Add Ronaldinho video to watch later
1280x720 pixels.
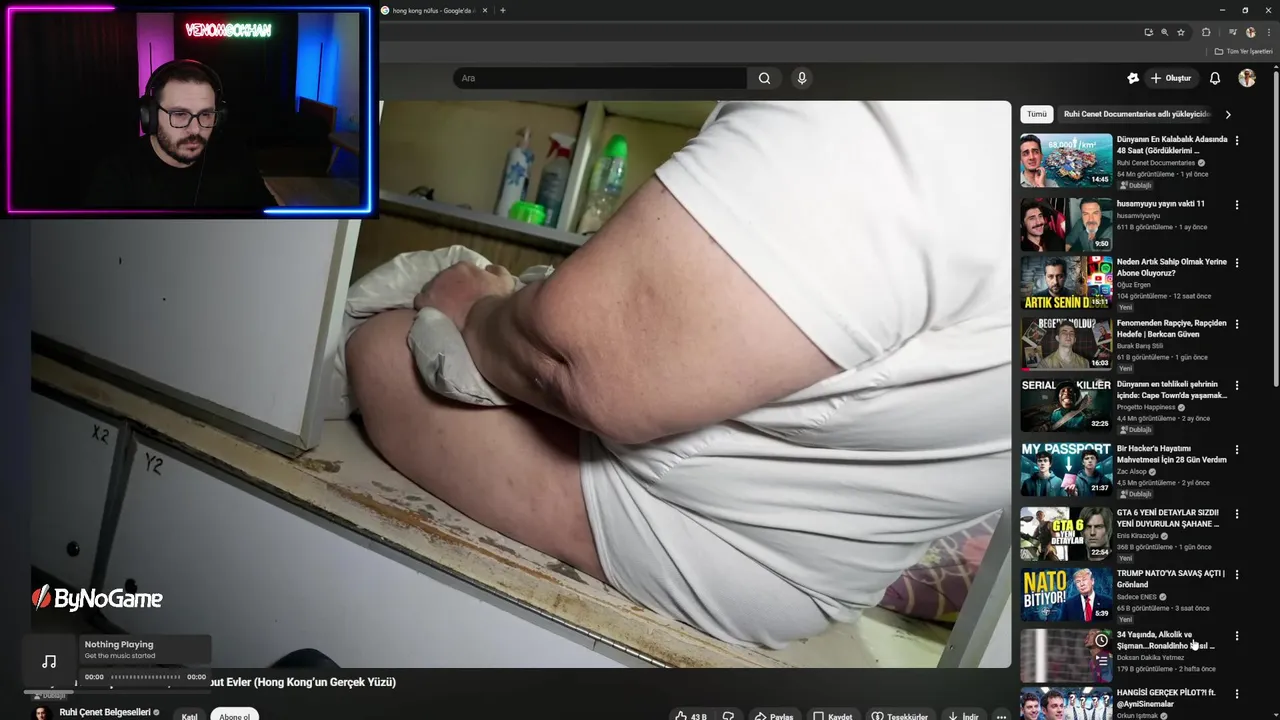pos(1101,640)
